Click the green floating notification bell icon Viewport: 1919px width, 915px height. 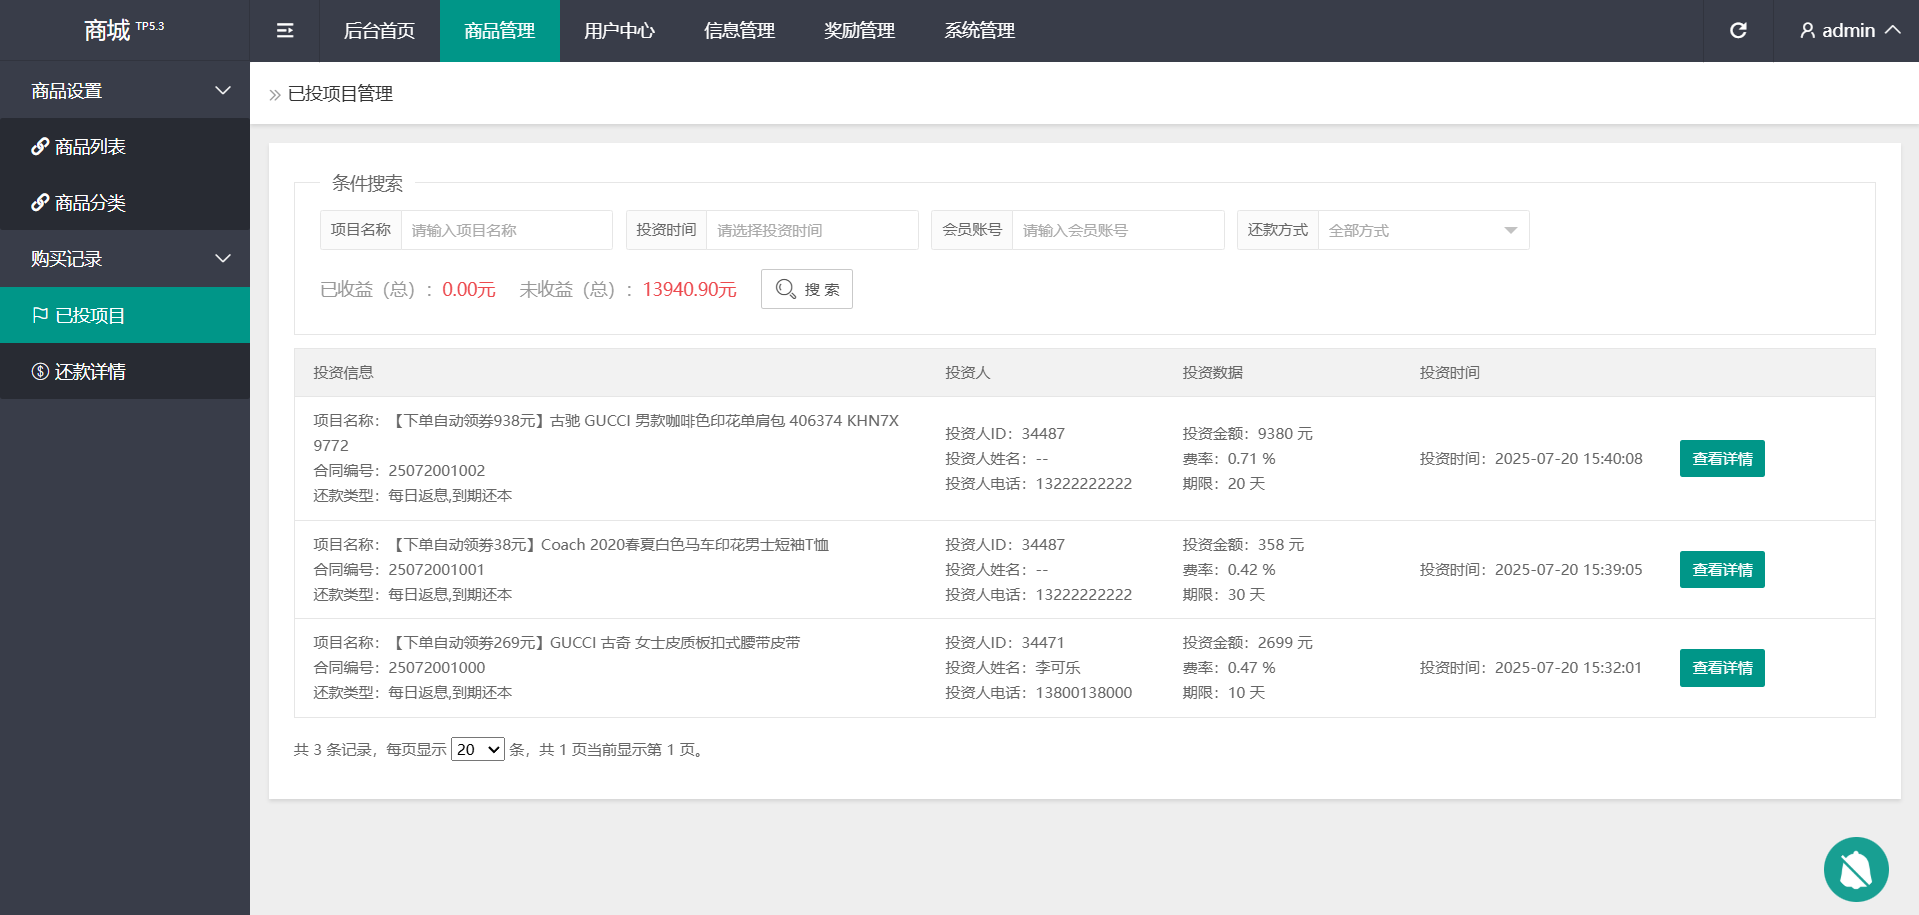[1856, 869]
